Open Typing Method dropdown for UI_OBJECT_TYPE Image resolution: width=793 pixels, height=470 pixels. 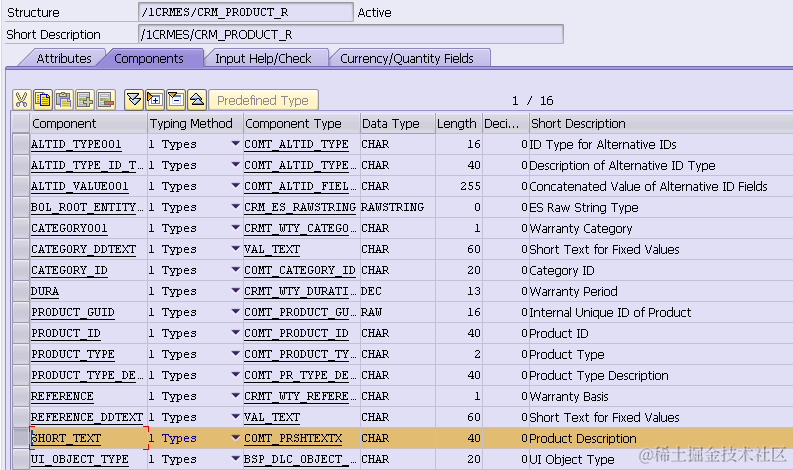click(235, 459)
